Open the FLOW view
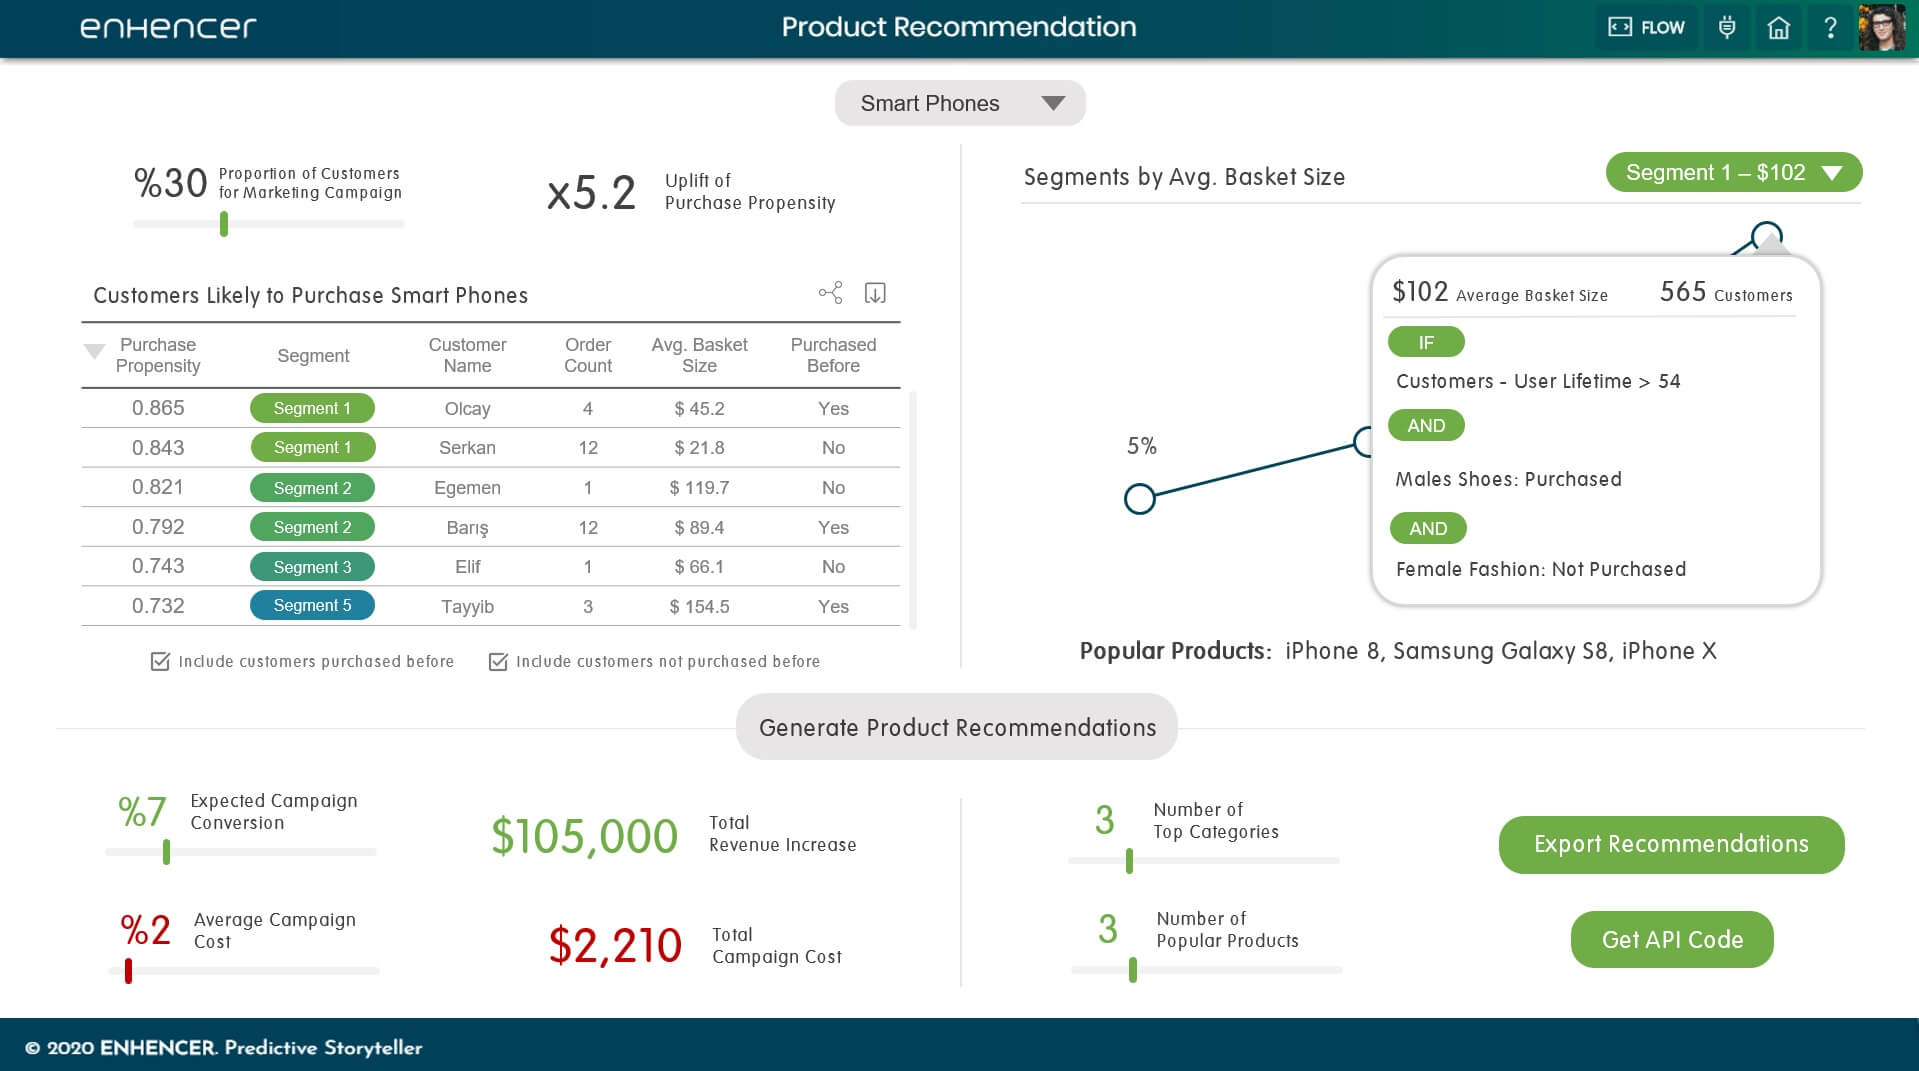The image size is (1919, 1071). [x=1646, y=27]
